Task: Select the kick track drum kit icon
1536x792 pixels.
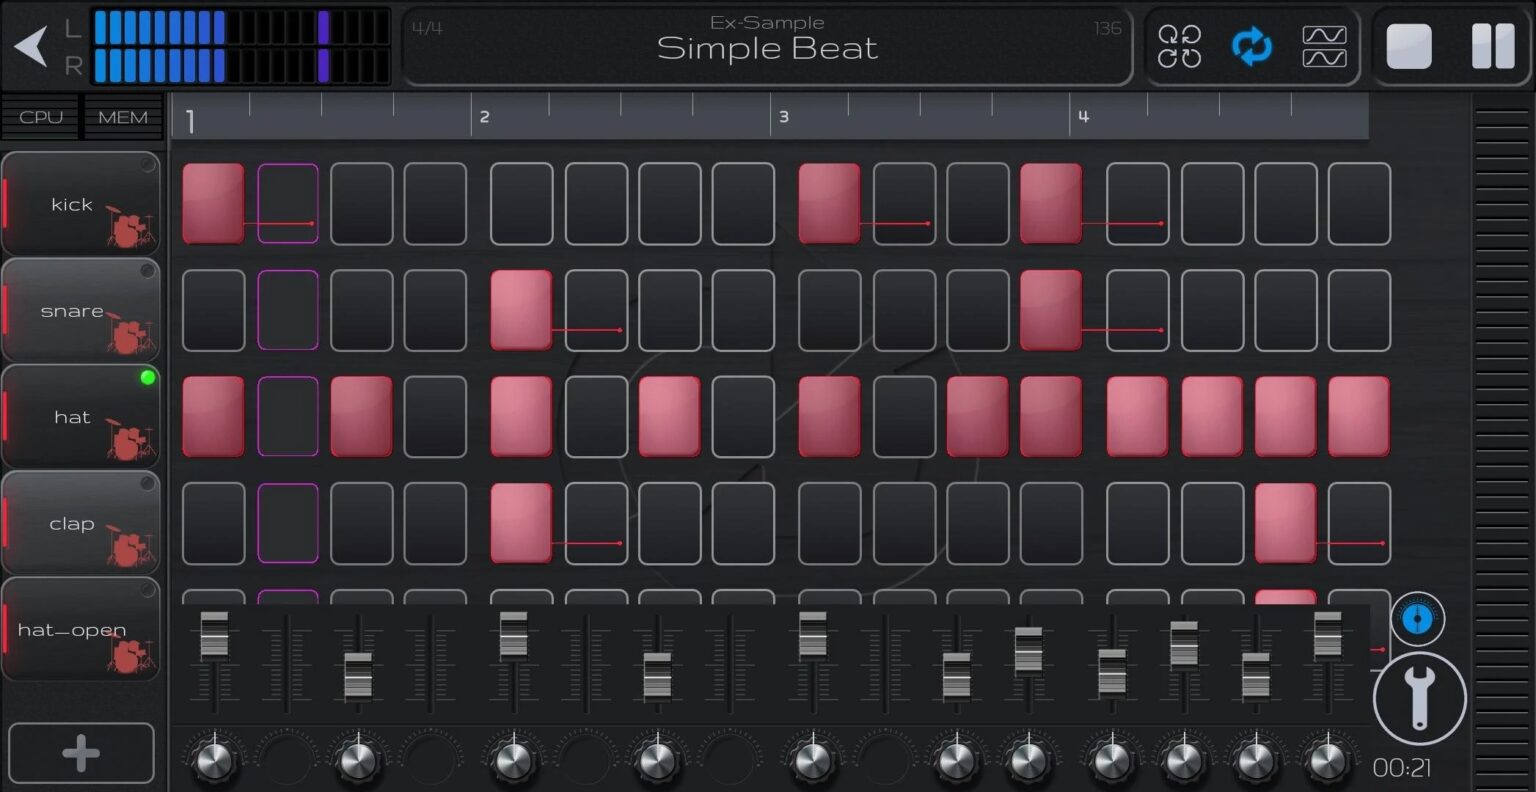Action: pyautogui.click(x=130, y=221)
